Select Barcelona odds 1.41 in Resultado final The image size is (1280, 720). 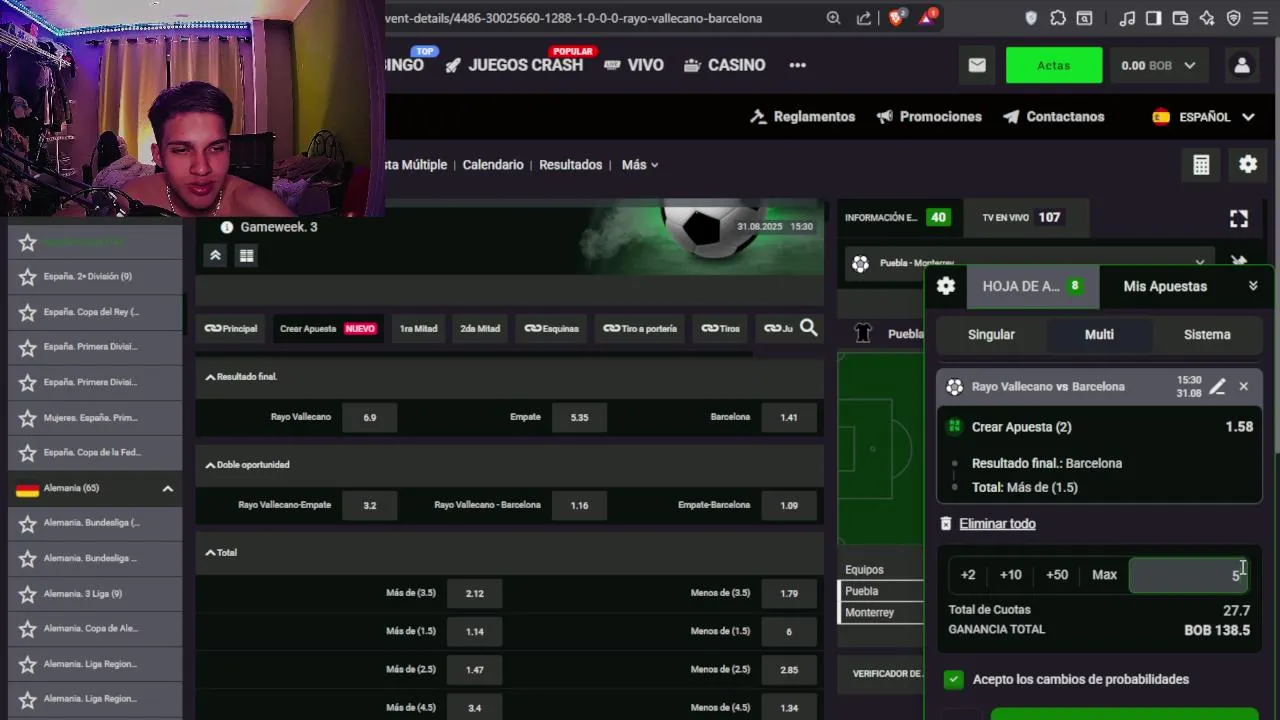click(789, 417)
